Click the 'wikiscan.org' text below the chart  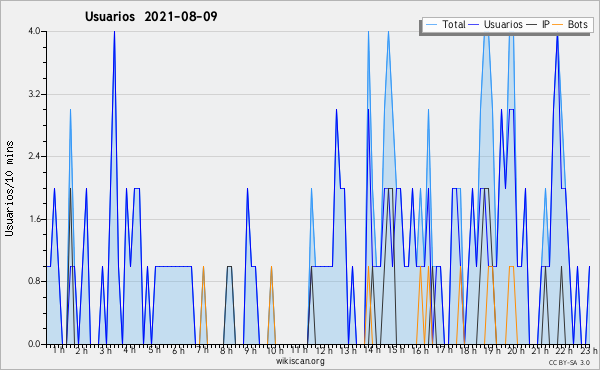(300, 361)
